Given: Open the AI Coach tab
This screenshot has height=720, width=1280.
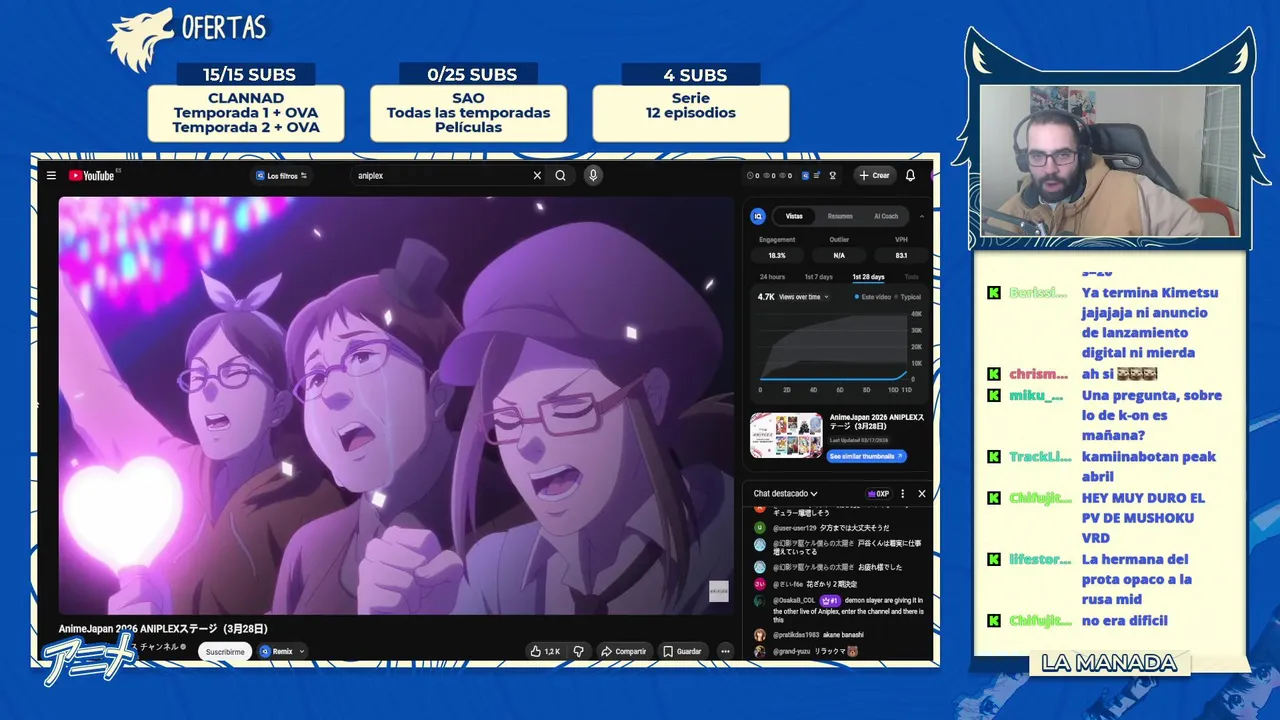Looking at the screenshot, I should point(886,216).
